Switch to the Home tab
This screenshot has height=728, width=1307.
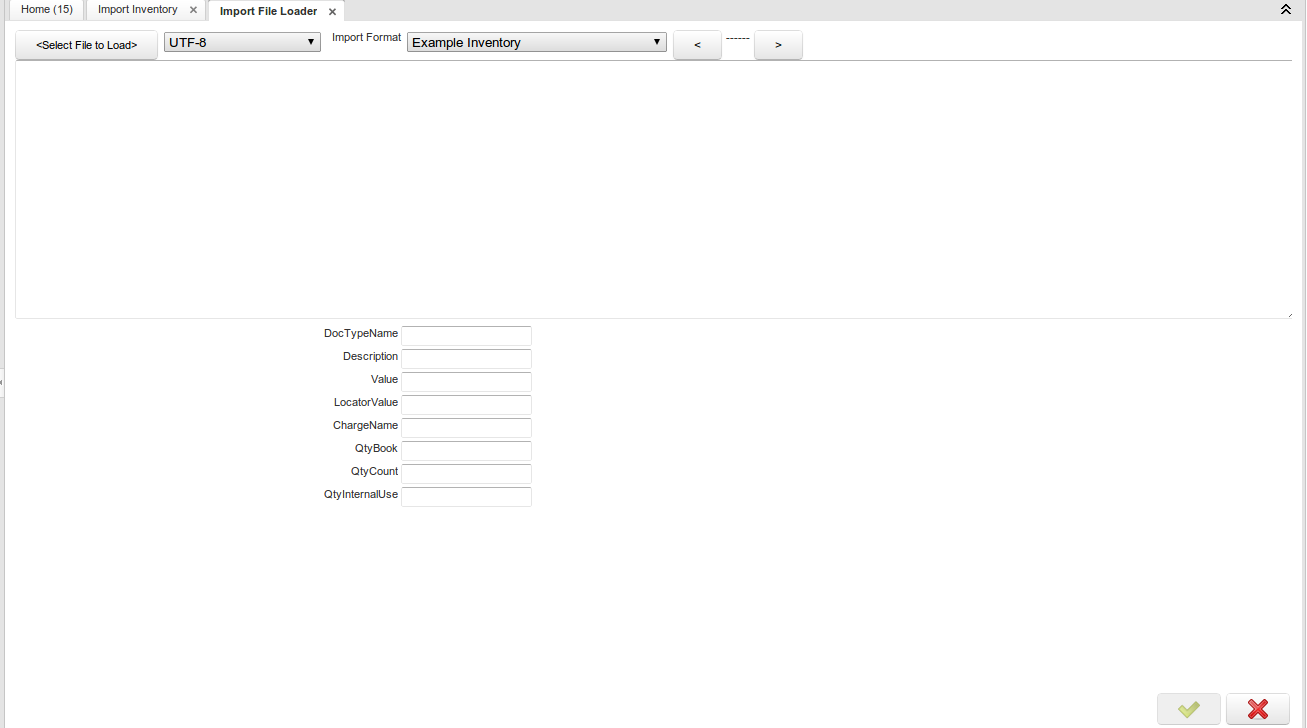pos(46,10)
